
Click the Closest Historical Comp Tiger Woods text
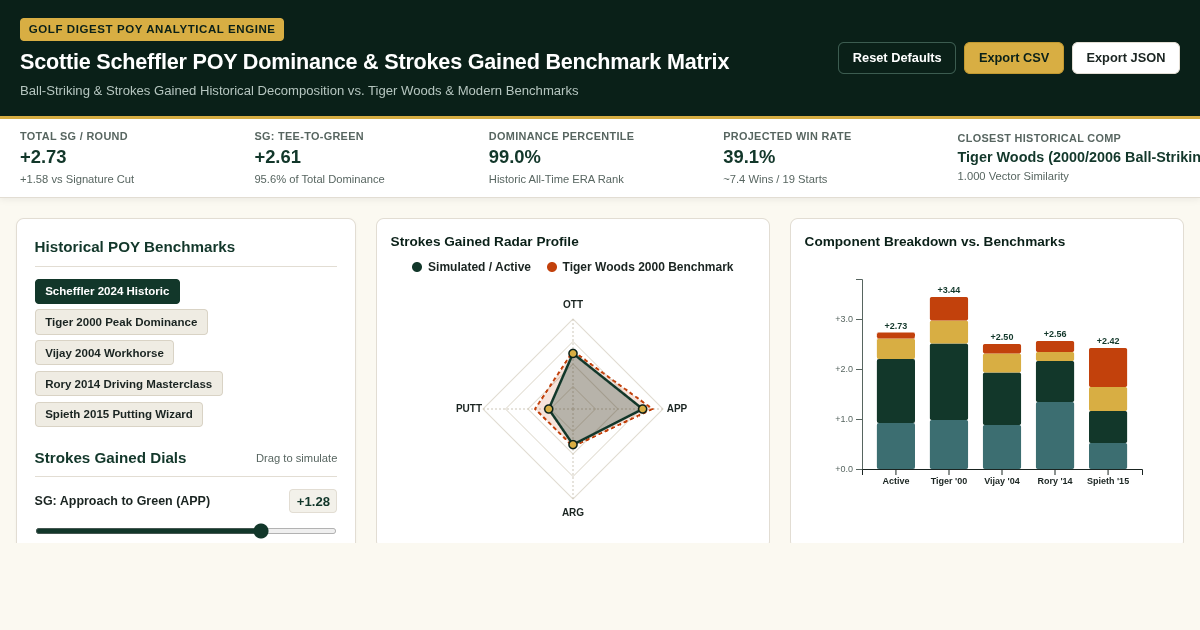1078,157
